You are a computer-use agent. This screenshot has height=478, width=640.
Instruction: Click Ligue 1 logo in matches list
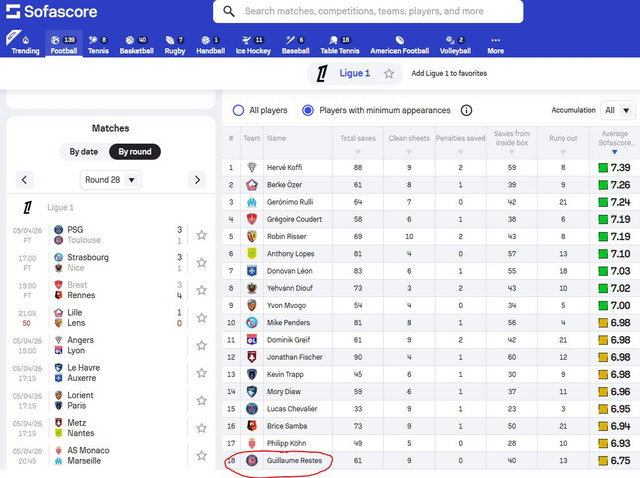[27, 207]
